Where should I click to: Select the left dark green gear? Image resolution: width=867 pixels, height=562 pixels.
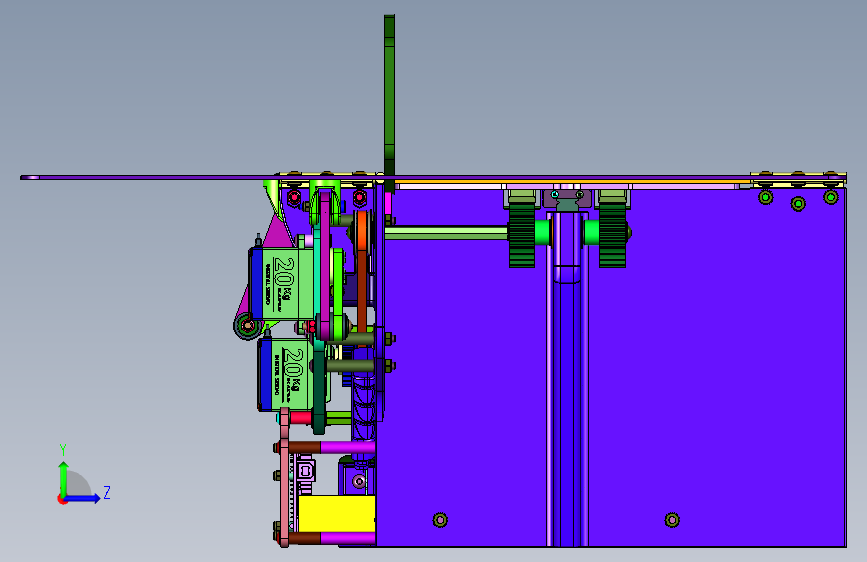(x=521, y=235)
